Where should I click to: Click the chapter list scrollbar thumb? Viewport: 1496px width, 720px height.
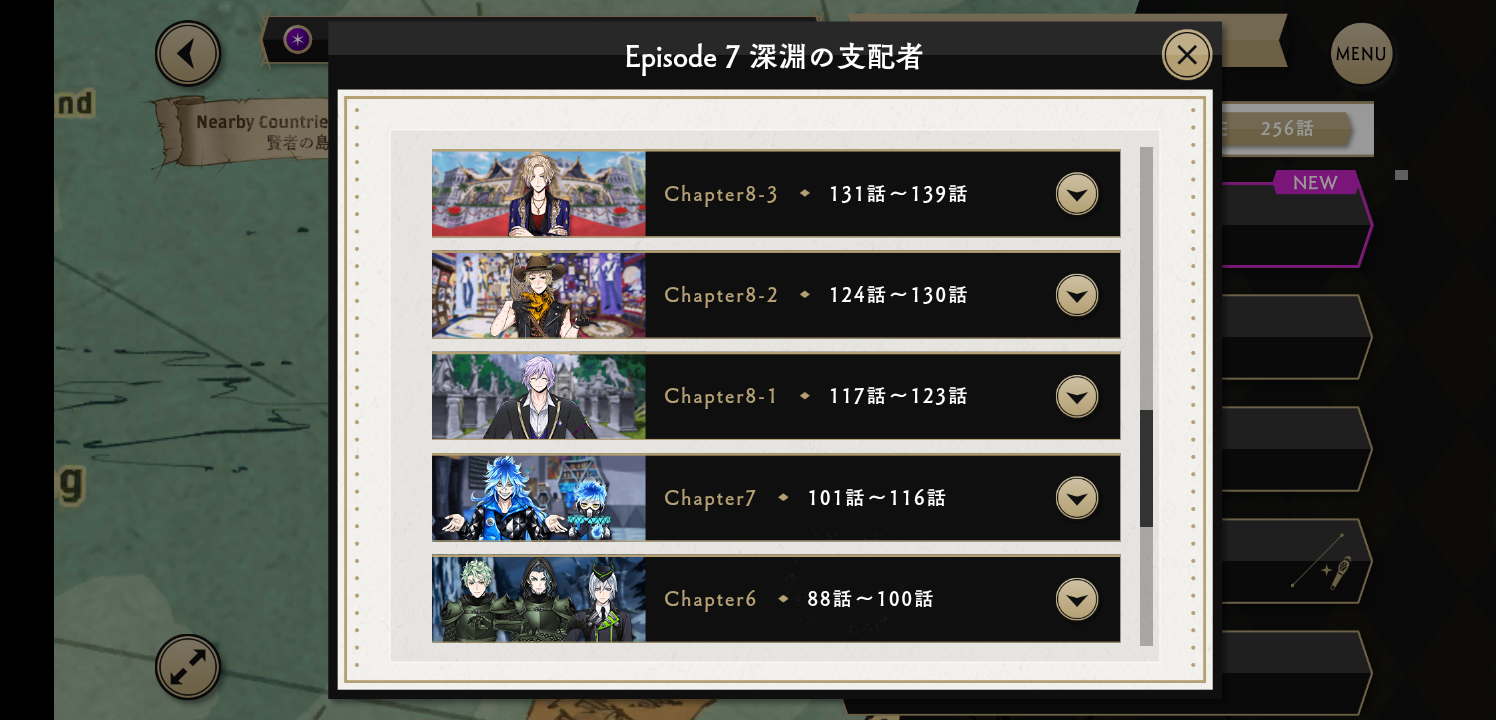pyautogui.click(x=1146, y=468)
